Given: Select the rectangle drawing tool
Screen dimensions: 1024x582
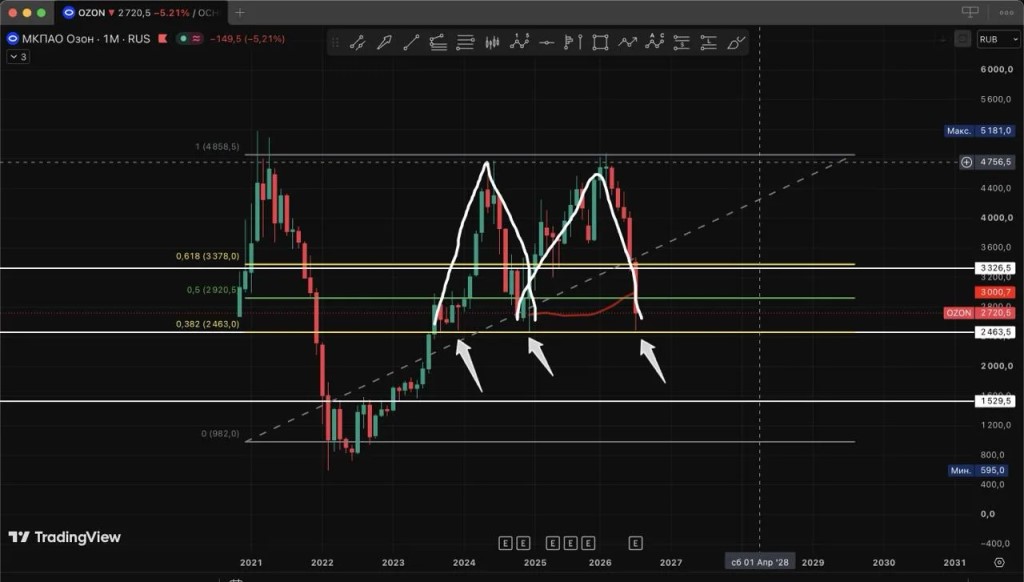Looking at the screenshot, I should pyautogui.click(x=600, y=42).
